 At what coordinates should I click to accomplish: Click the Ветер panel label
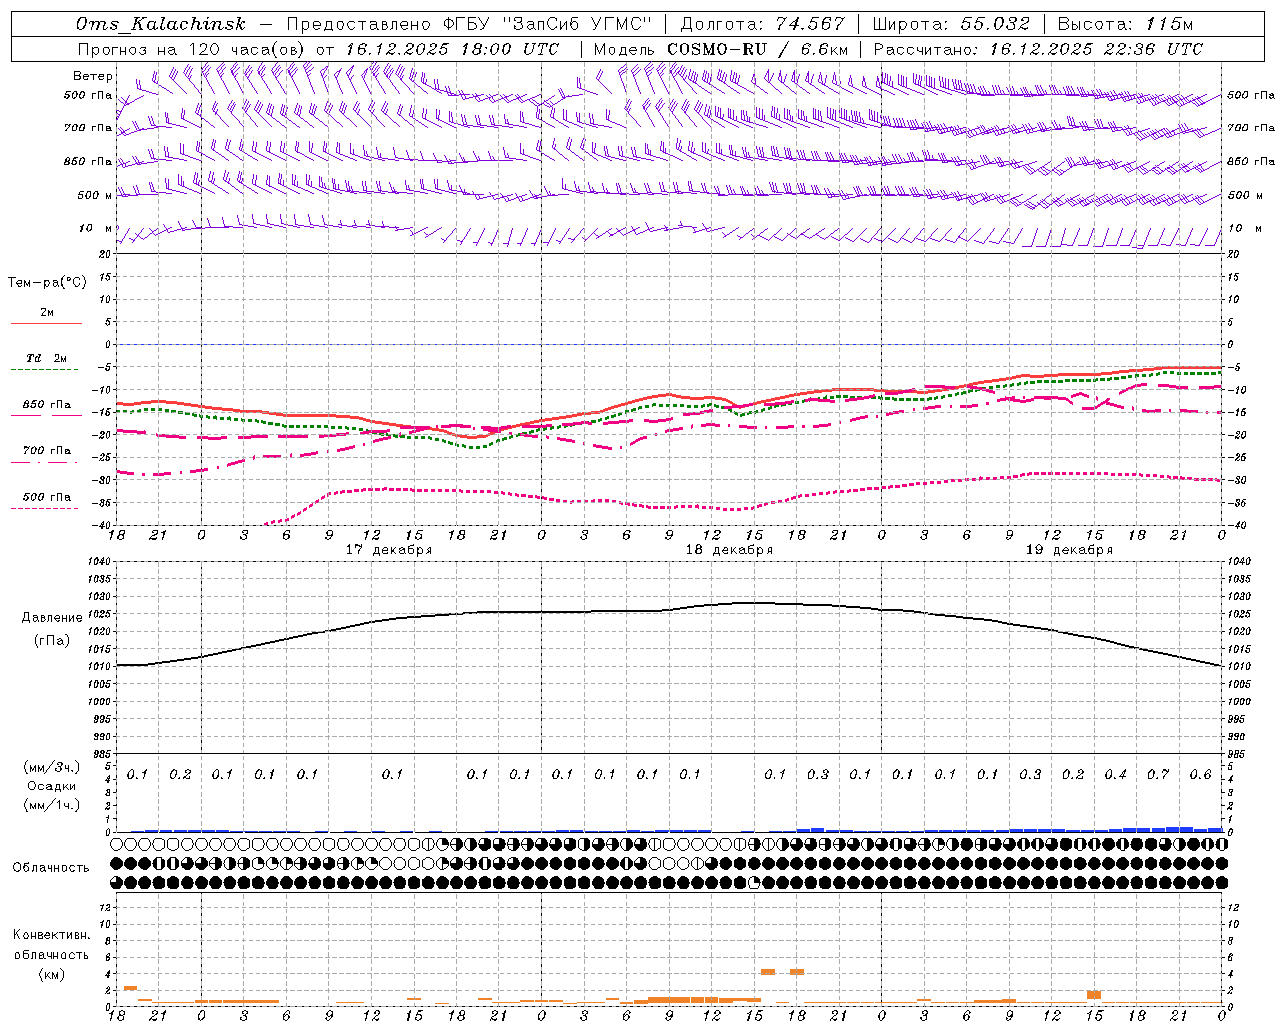tap(93, 76)
